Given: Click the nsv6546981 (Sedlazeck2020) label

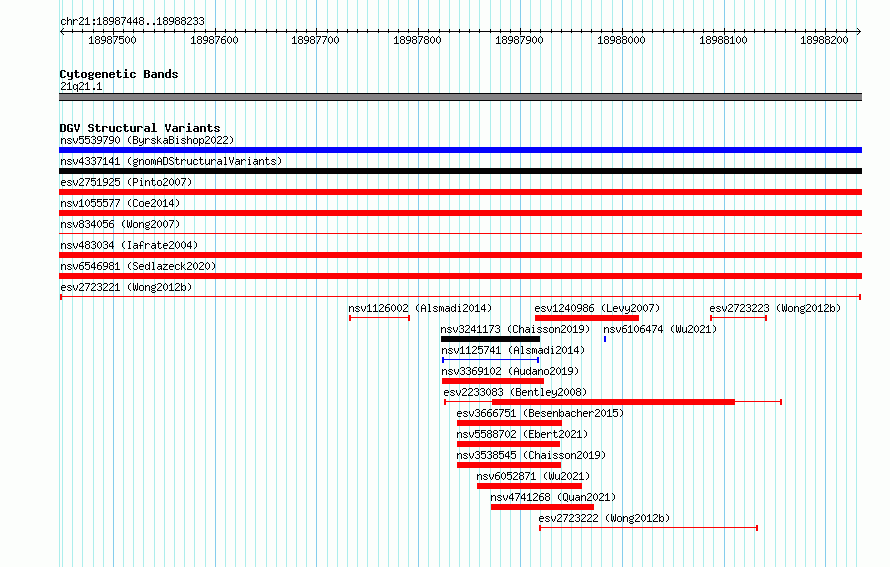Looking at the screenshot, I should point(138,266).
